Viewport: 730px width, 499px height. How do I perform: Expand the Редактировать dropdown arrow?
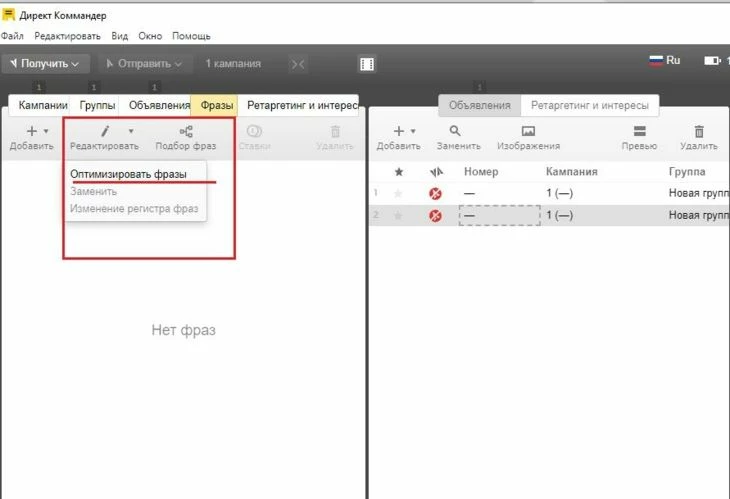pyautogui.click(x=131, y=131)
